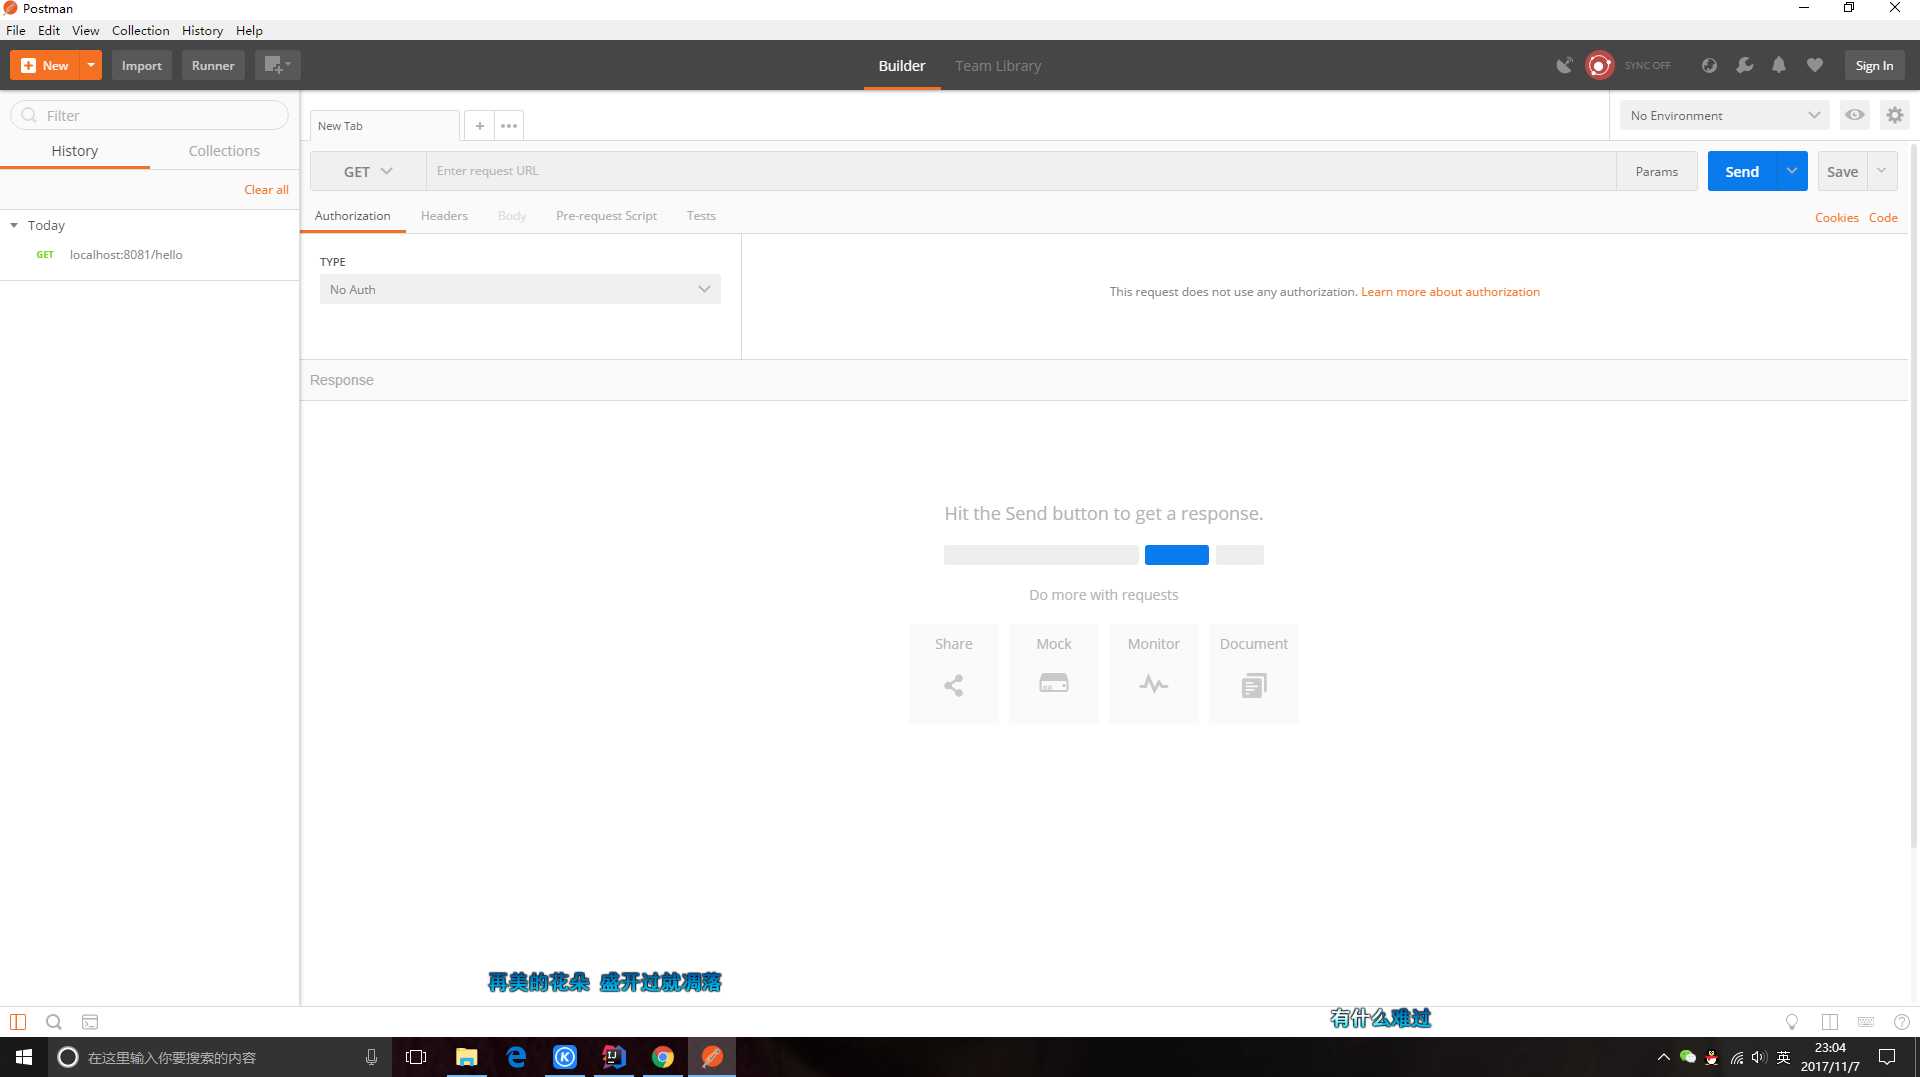Viewport: 1920px width, 1077px height.
Task: Switch to the Pre-request Script tab
Action: (606, 216)
